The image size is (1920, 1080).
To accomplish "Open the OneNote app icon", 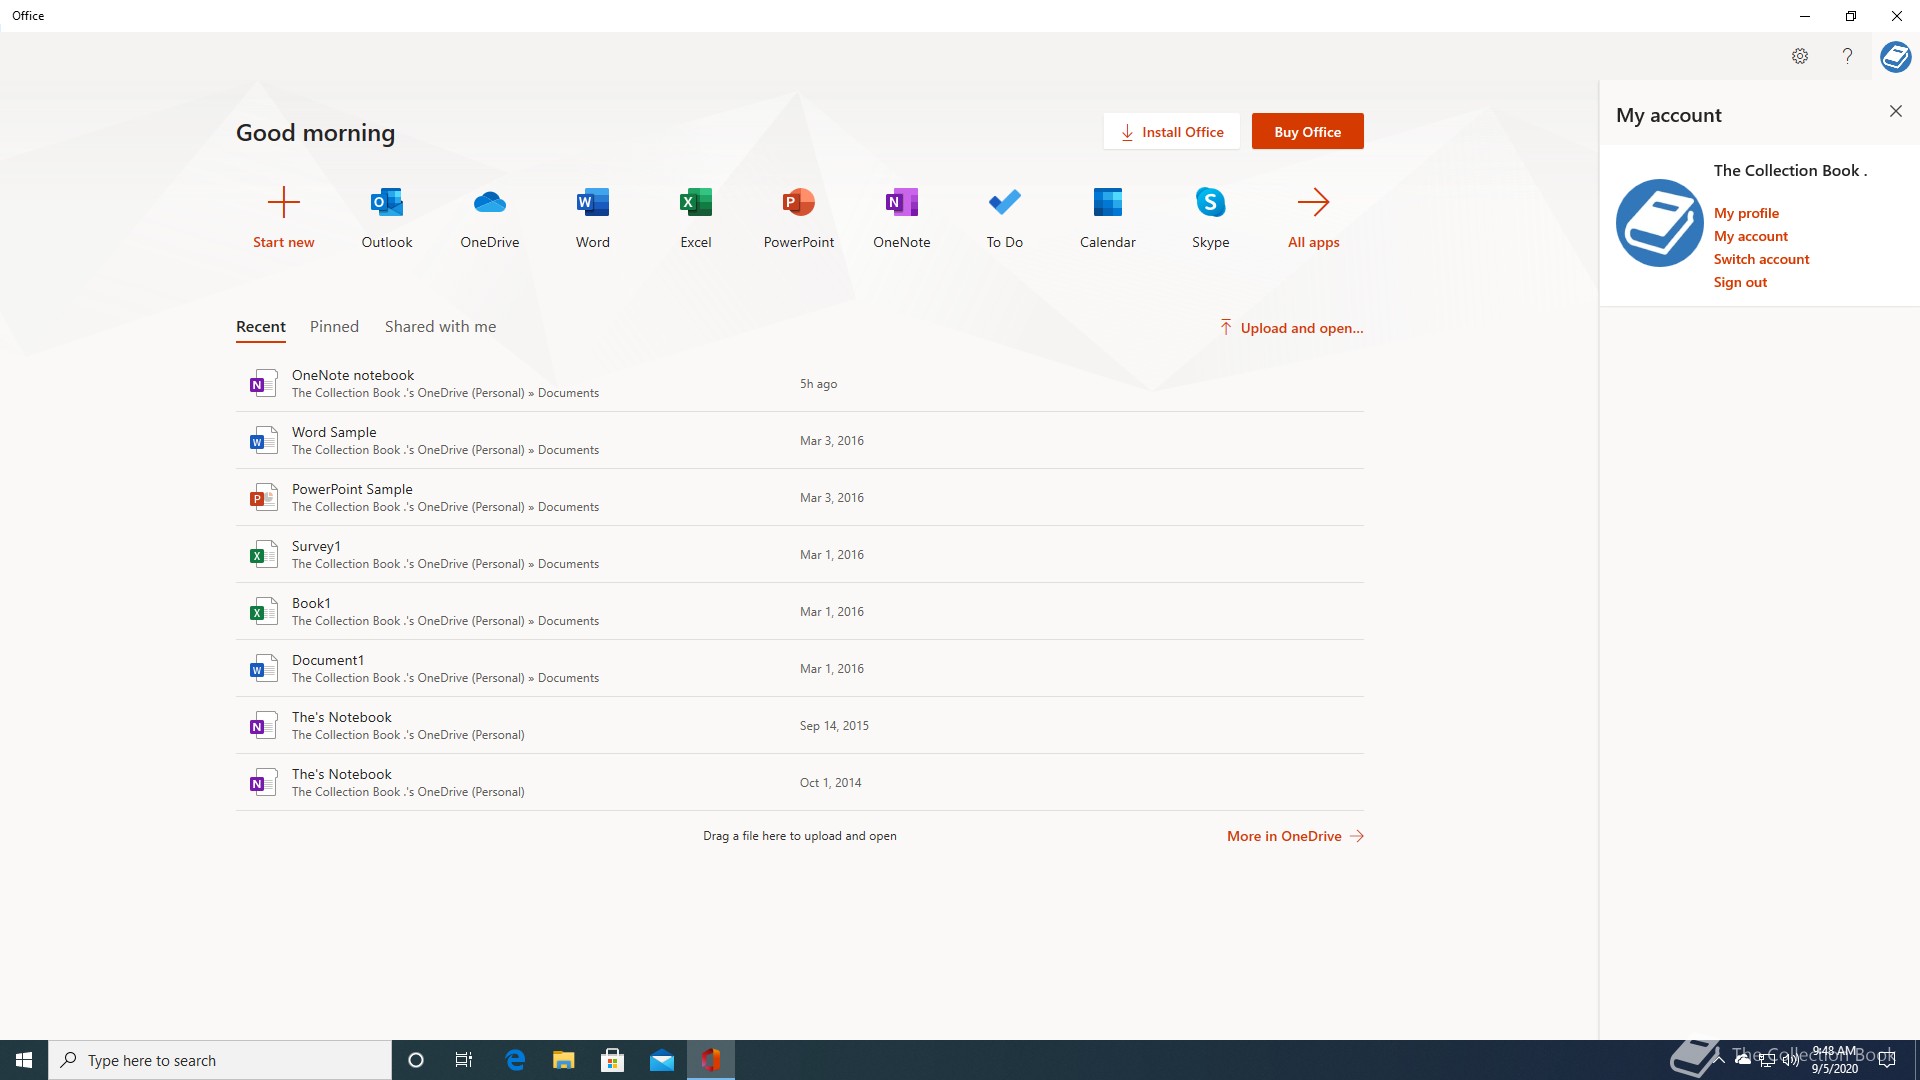I will 901,203.
